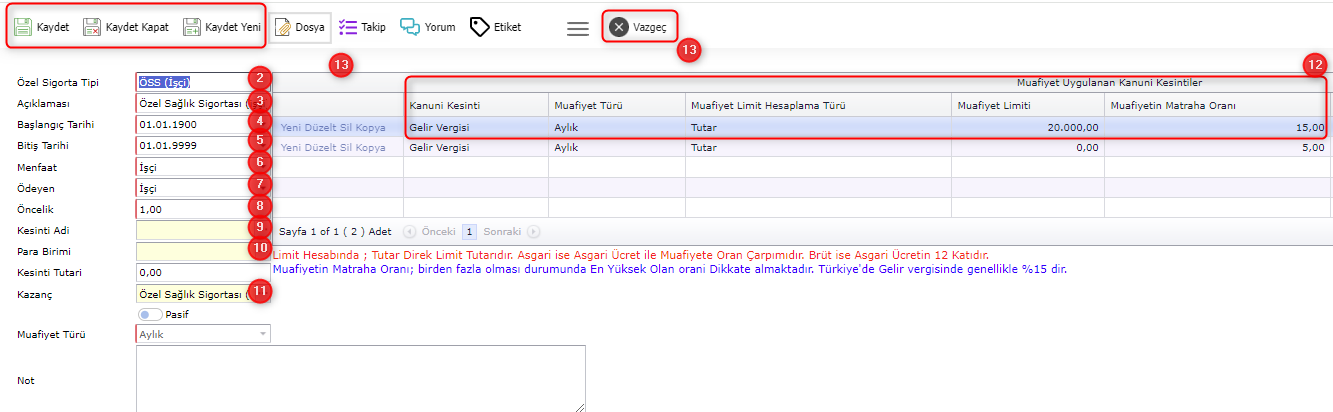Select the 15,00 matrah oranı cell
The width and height of the screenshot is (1333, 412).
[1218, 127]
